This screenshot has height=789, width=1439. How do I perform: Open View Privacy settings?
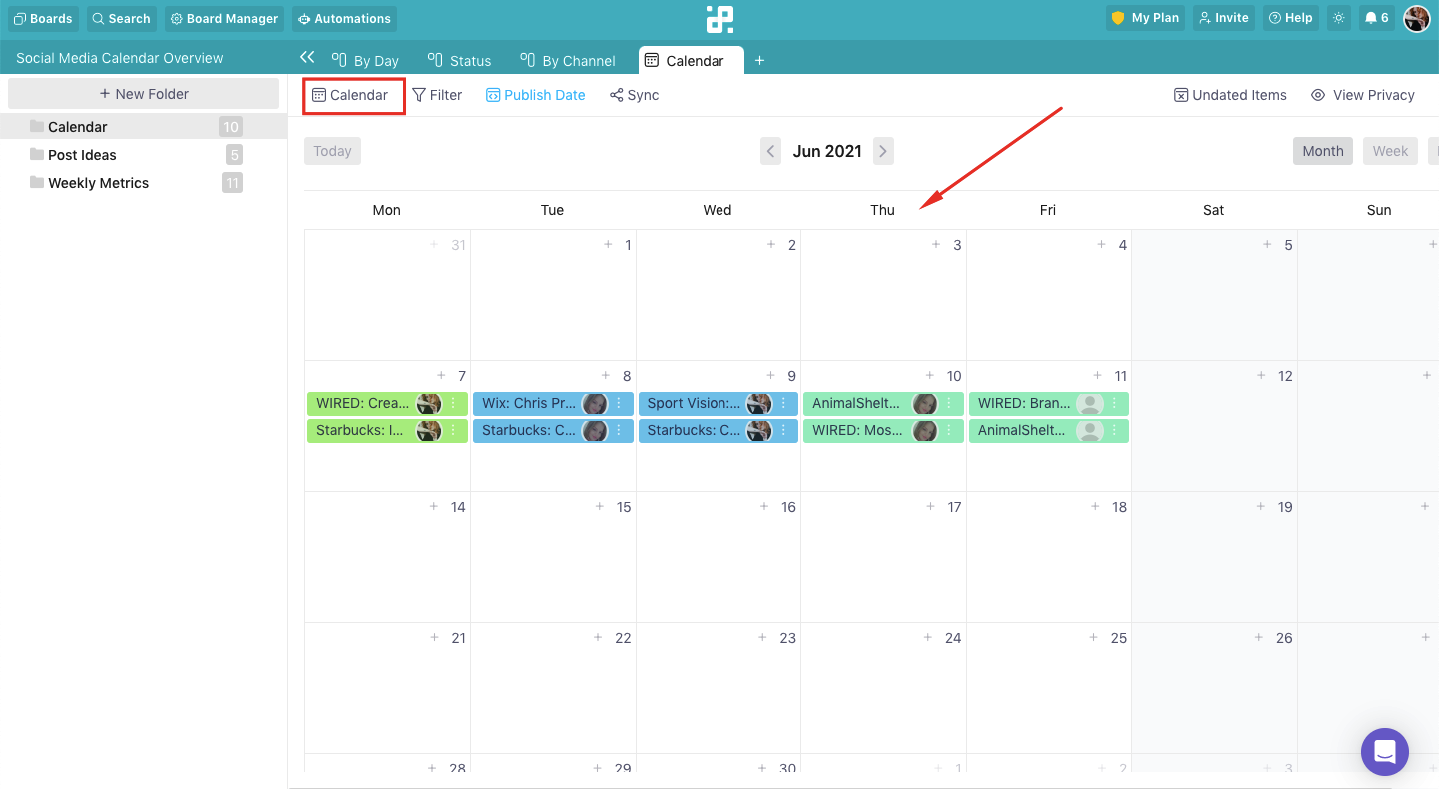tap(1363, 95)
